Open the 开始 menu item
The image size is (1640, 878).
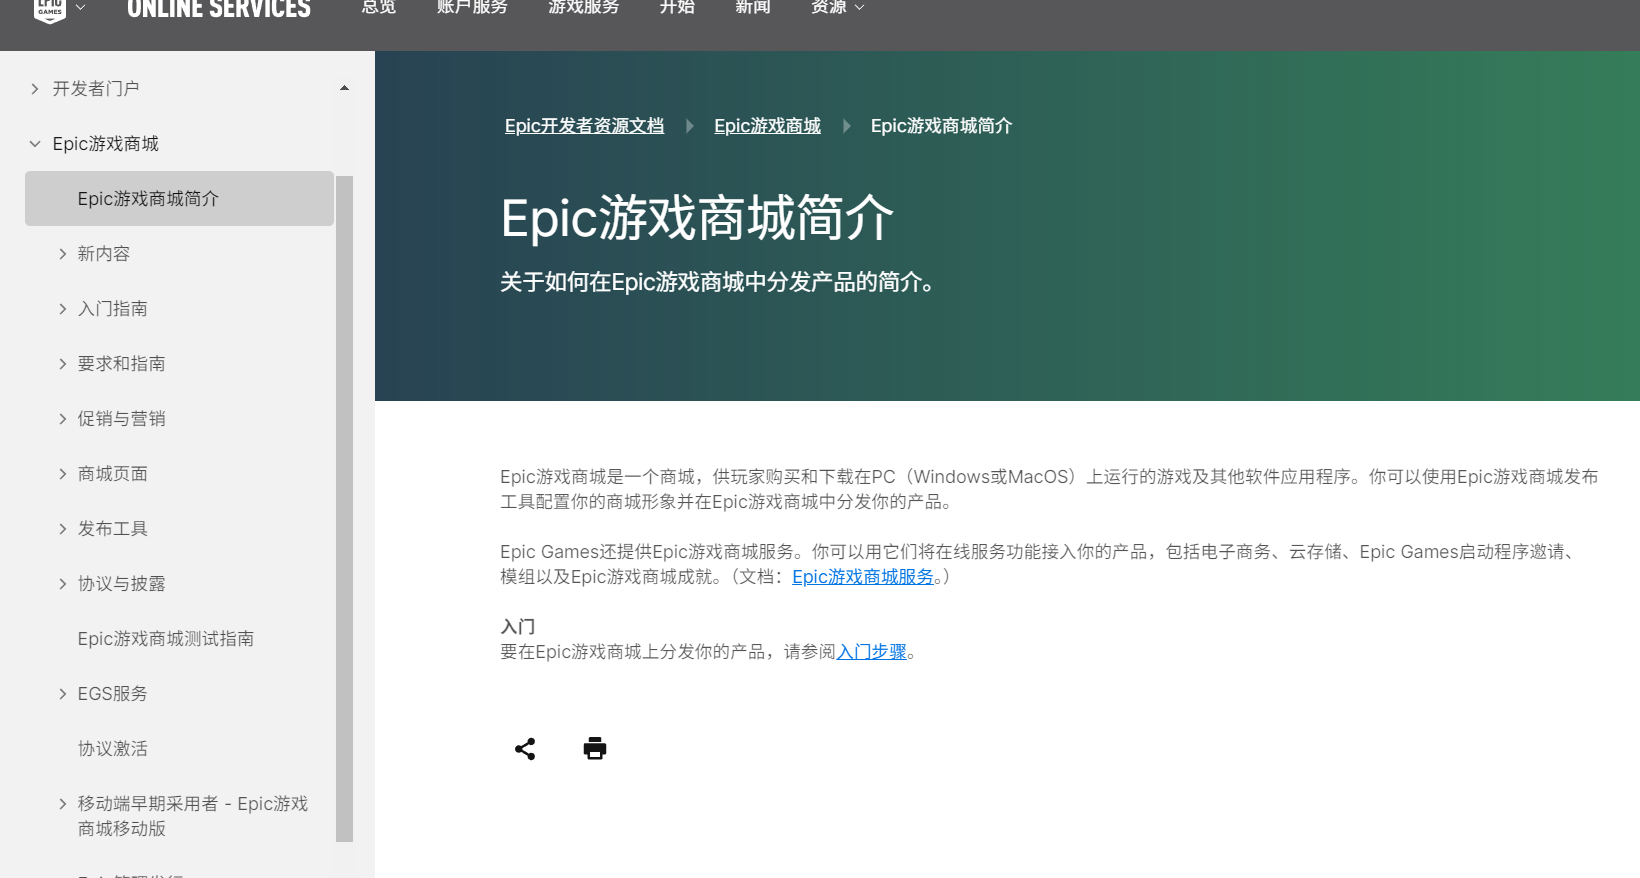click(x=677, y=7)
